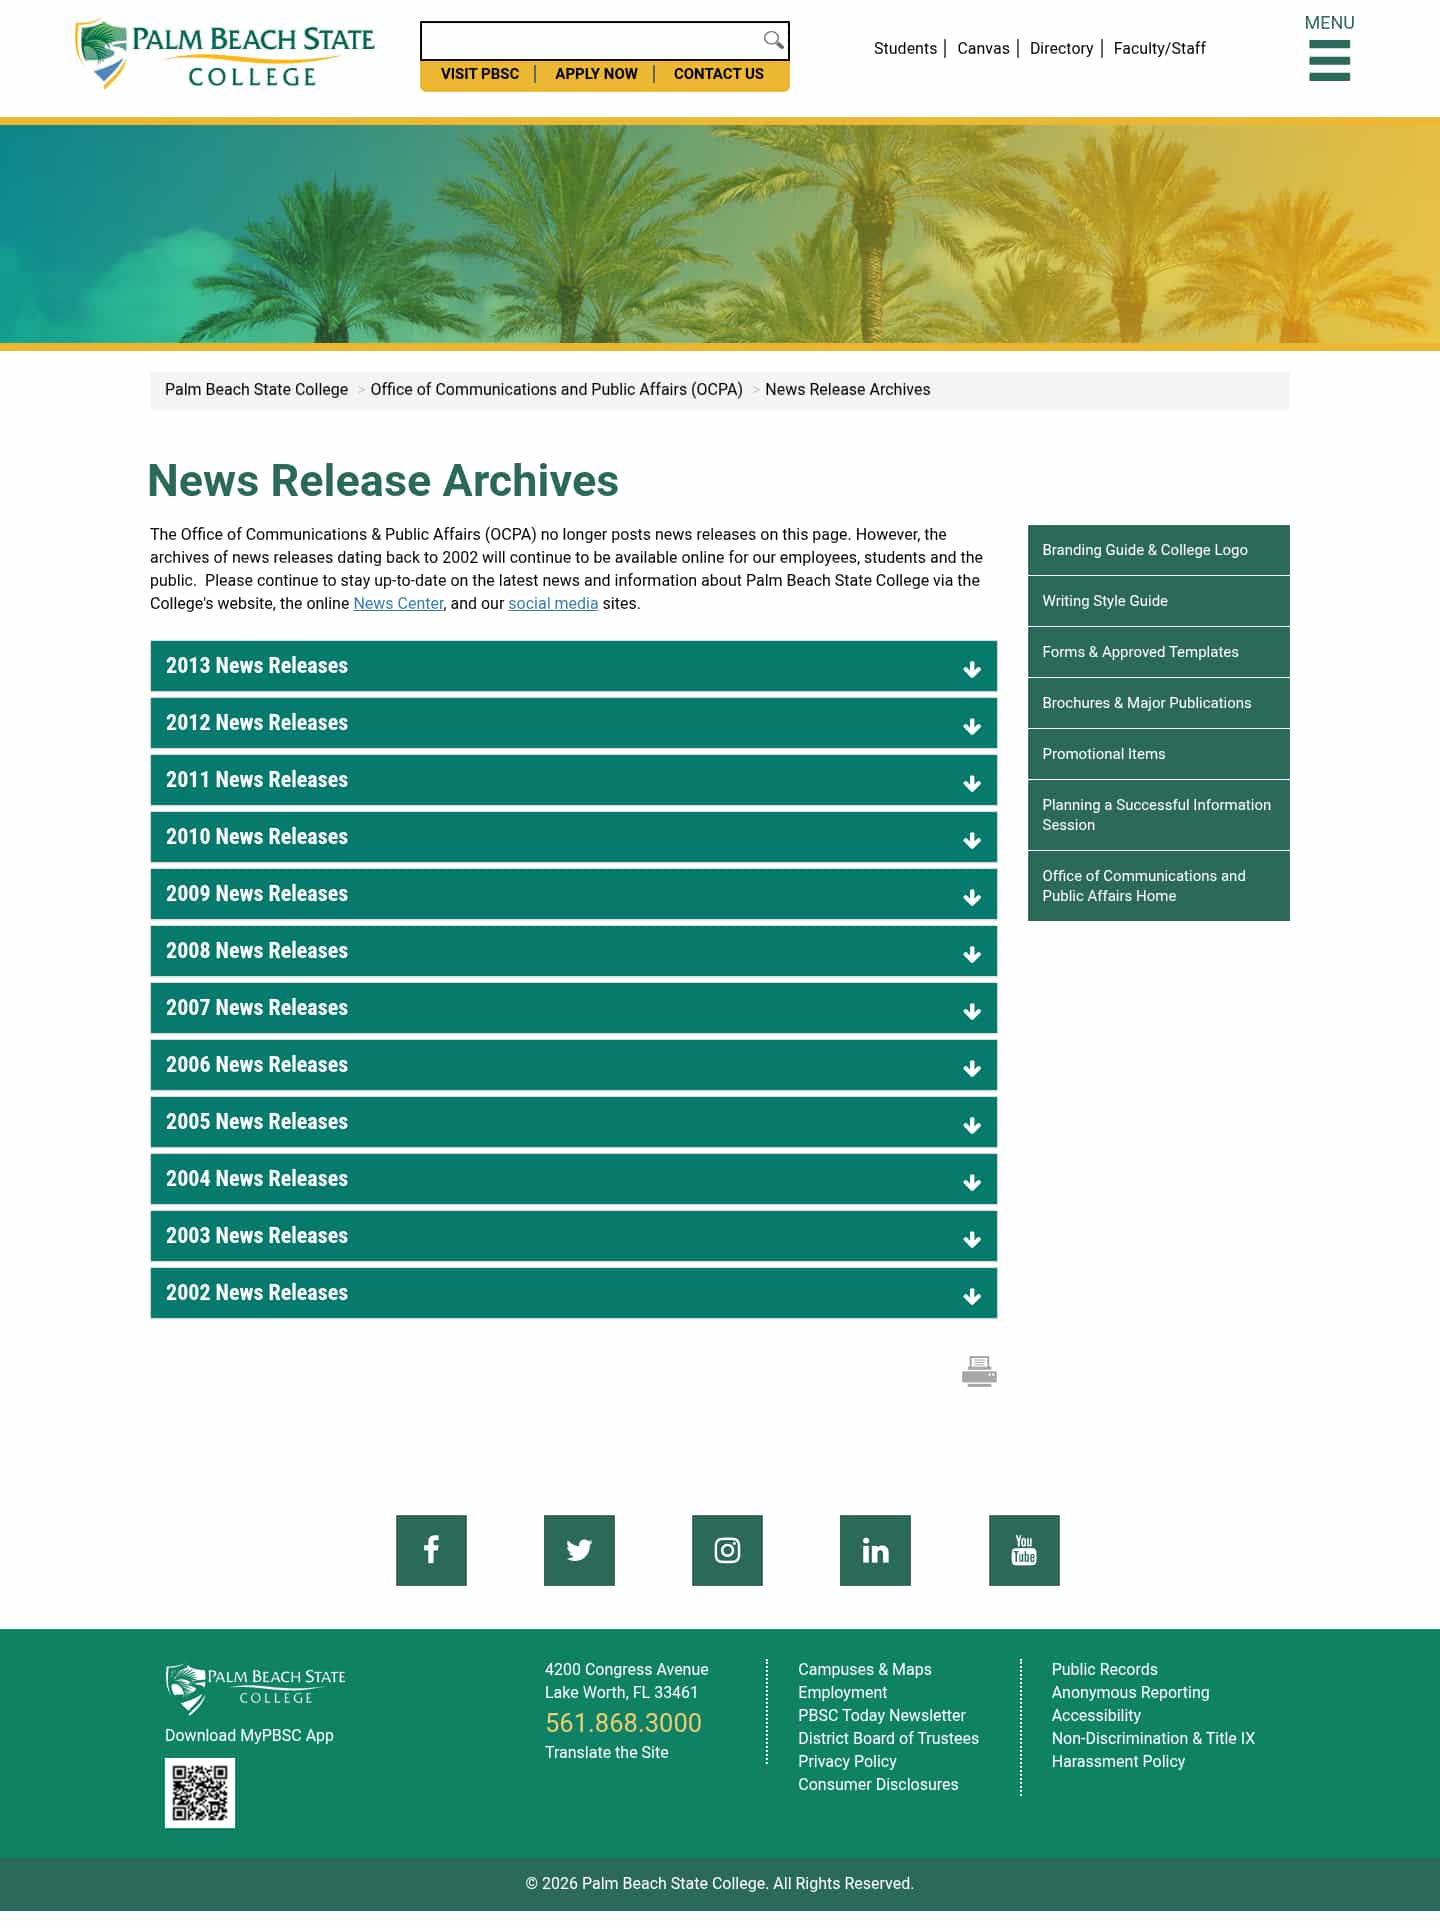
Task: Open PBSC Today Newsletter footer link
Action: click(x=881, y=1716)
